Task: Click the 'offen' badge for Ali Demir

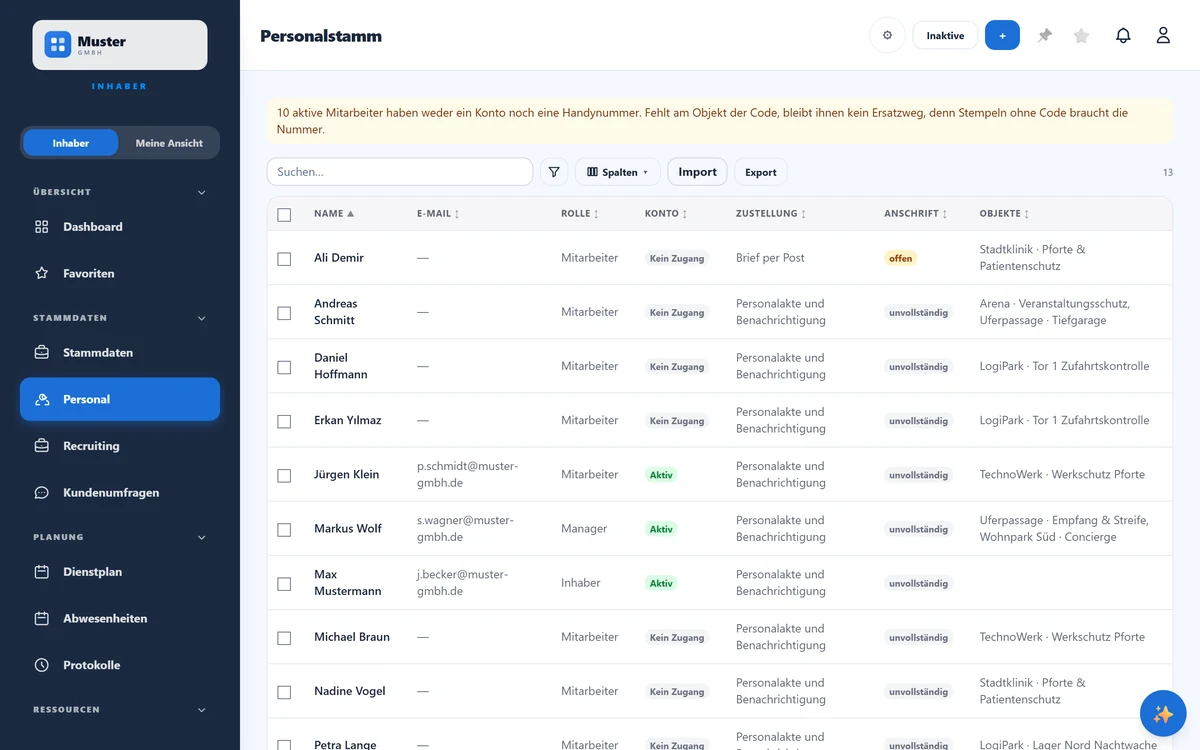Action: 901,258
